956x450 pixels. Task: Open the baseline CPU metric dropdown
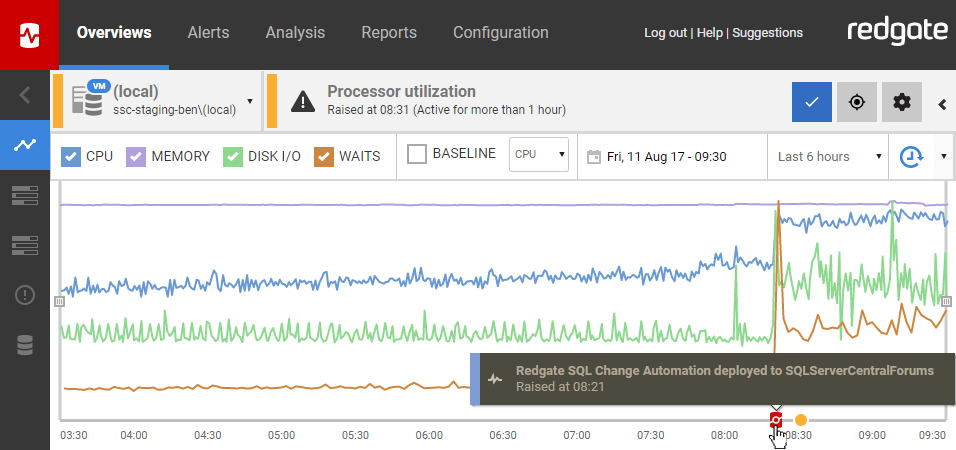[x=539, y=154]
